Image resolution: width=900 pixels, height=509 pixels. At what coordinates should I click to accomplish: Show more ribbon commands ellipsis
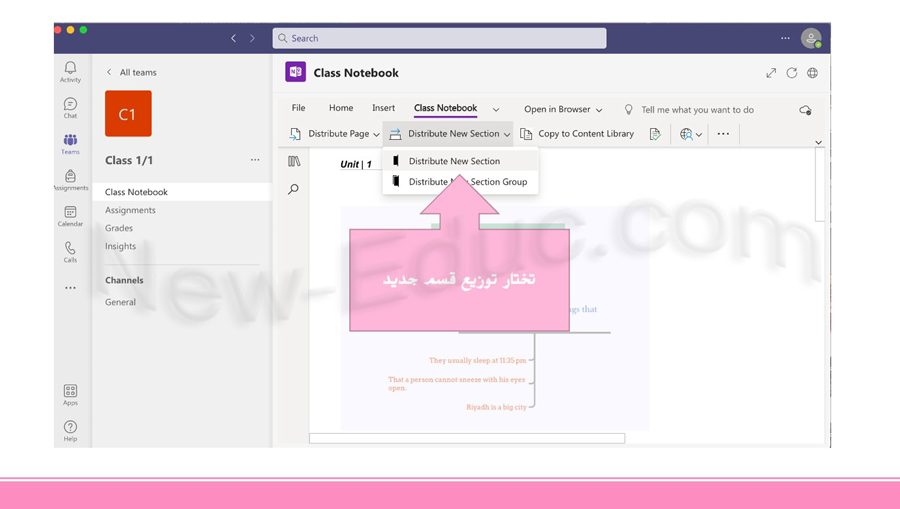coord(723,134)
